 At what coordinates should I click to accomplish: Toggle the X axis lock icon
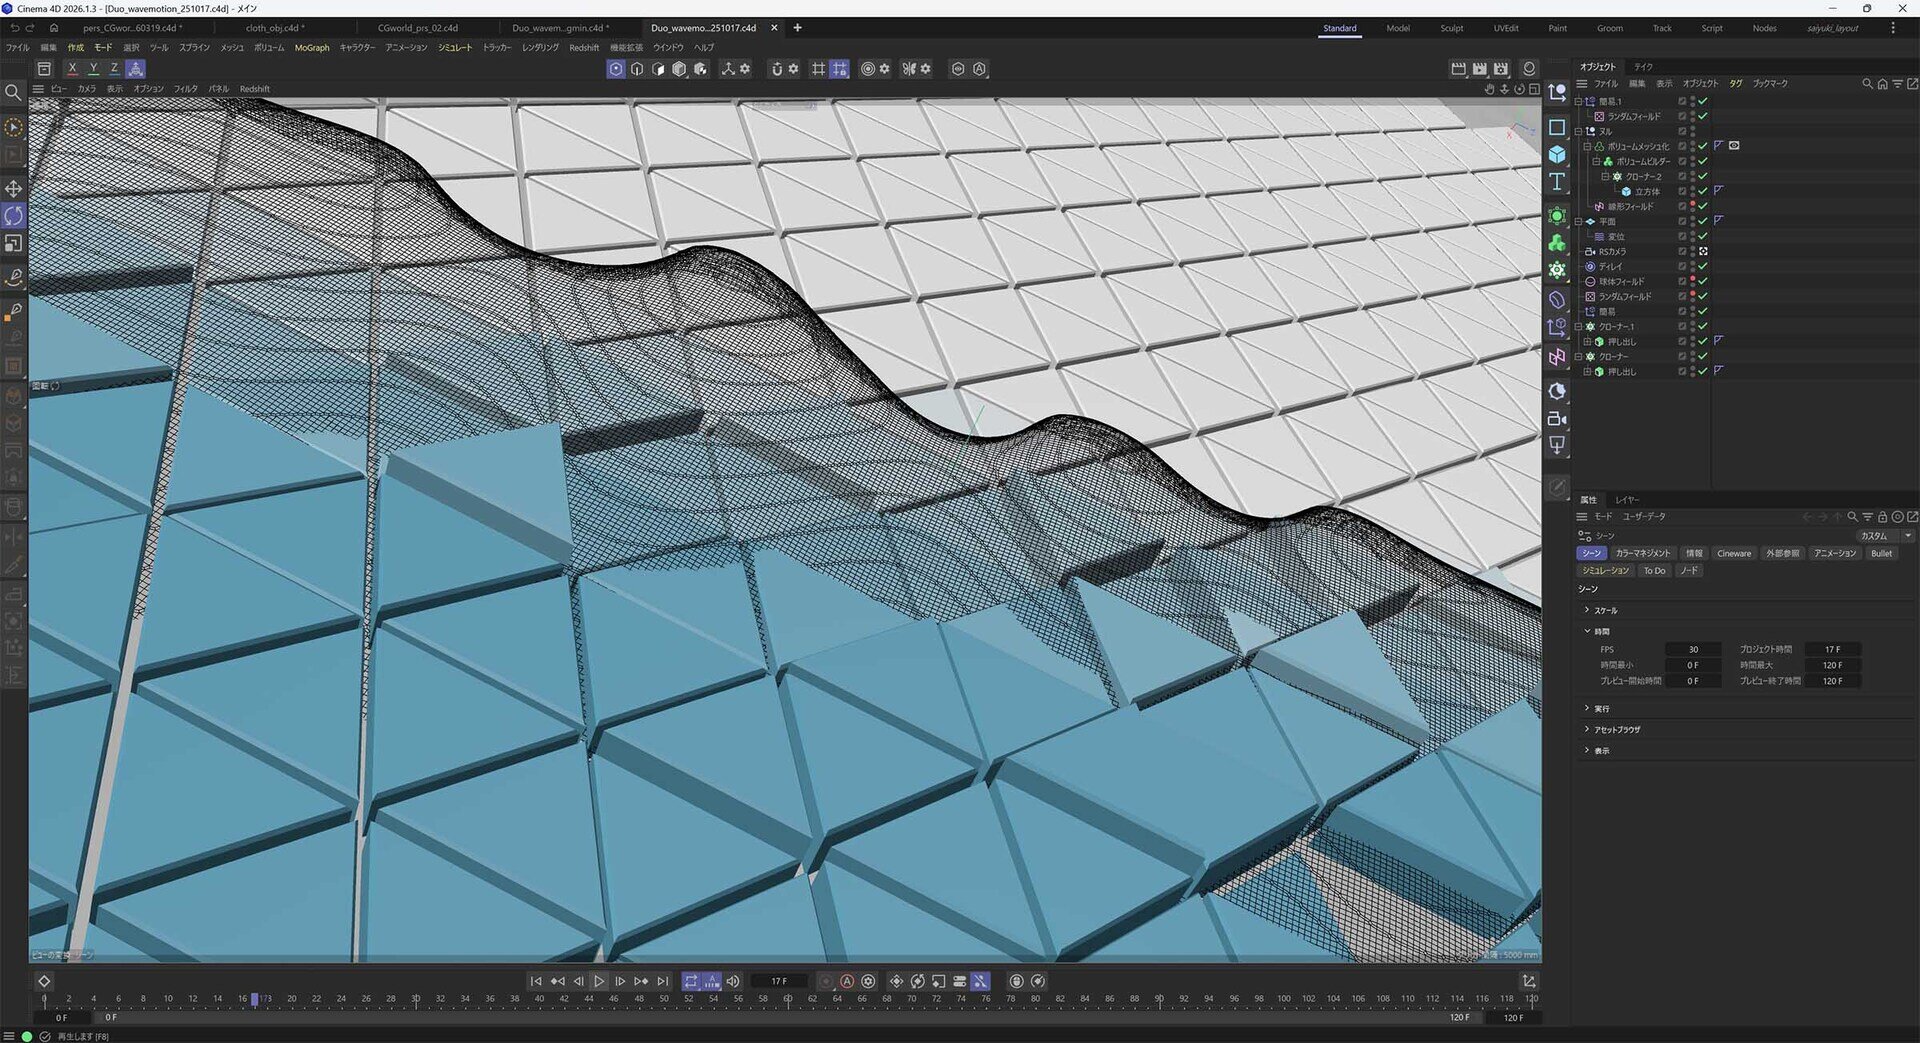click(x=72, y=69)
